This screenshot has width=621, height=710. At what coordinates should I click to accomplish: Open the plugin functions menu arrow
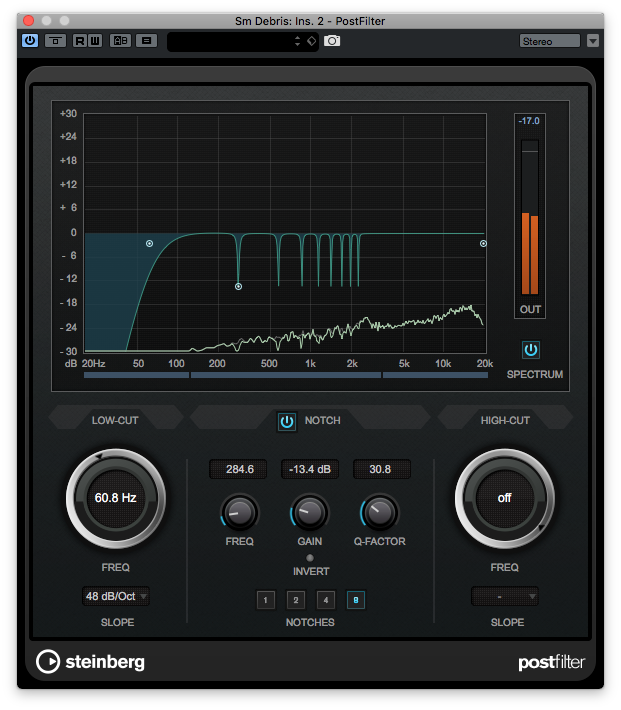click(x=593, y=41)
